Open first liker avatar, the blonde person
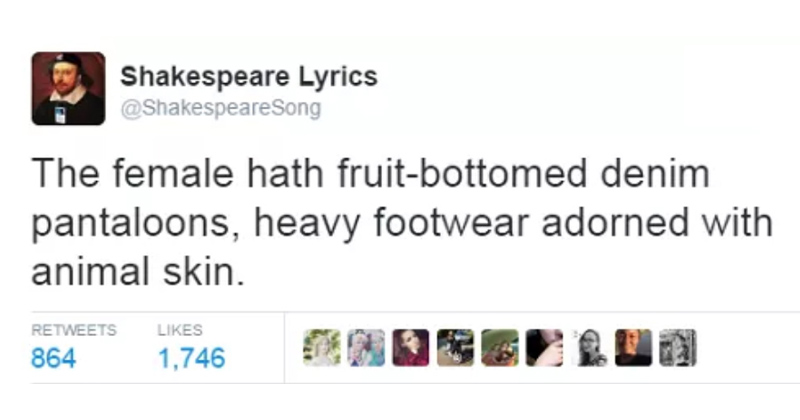800x420 pixels. (322, 347)
